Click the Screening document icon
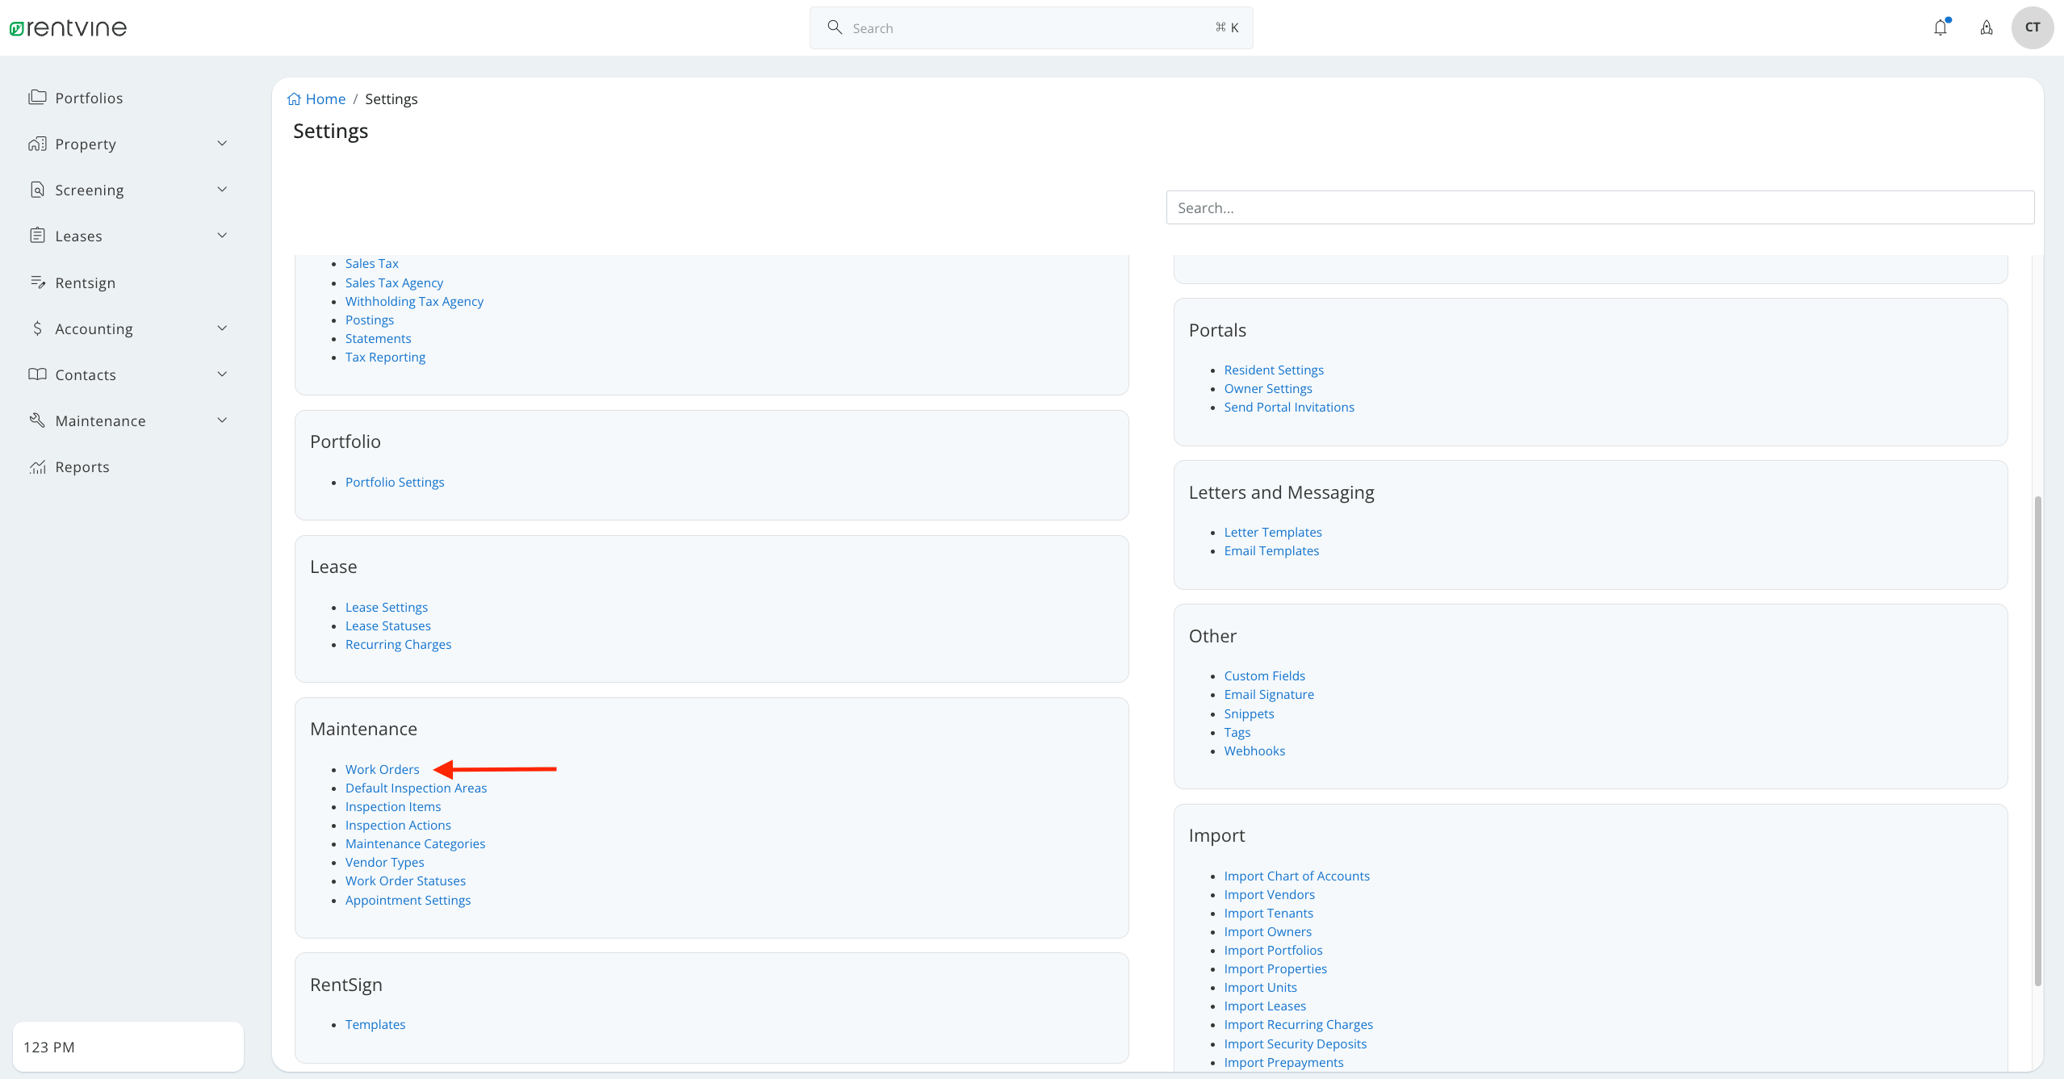Image resolution: width=2064 pixels, height=1079 pixels. (x=37, y=189)
